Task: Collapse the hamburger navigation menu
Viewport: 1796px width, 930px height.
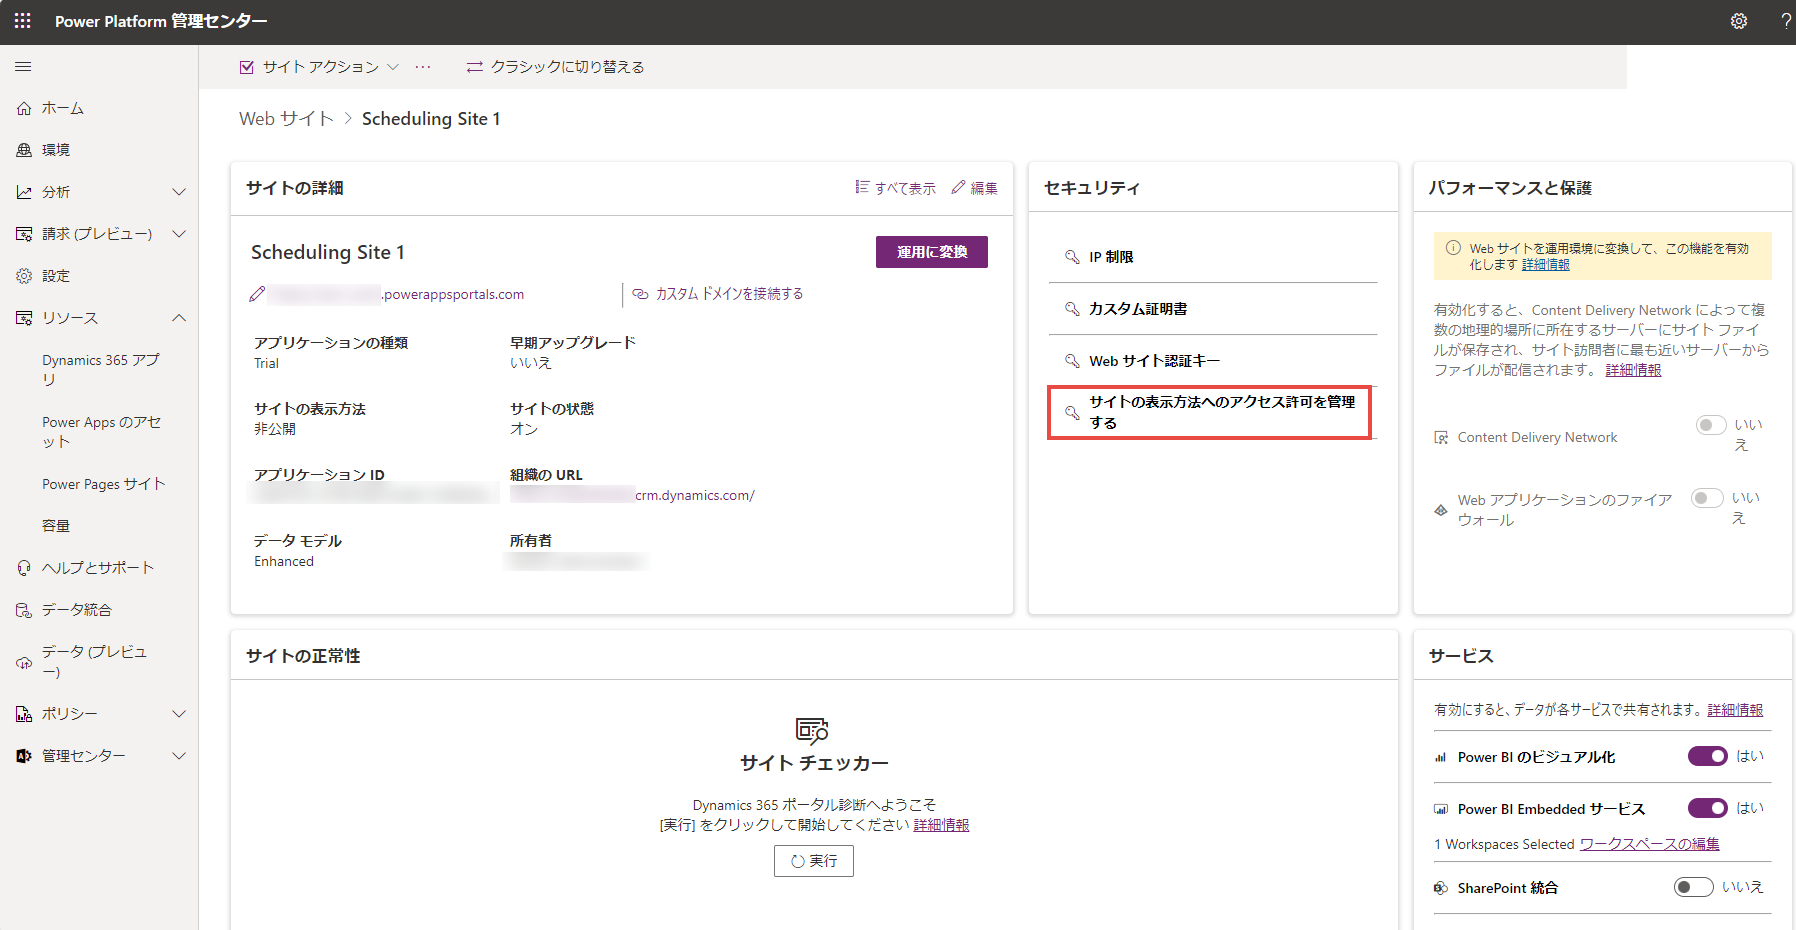Action: point(23,67)
